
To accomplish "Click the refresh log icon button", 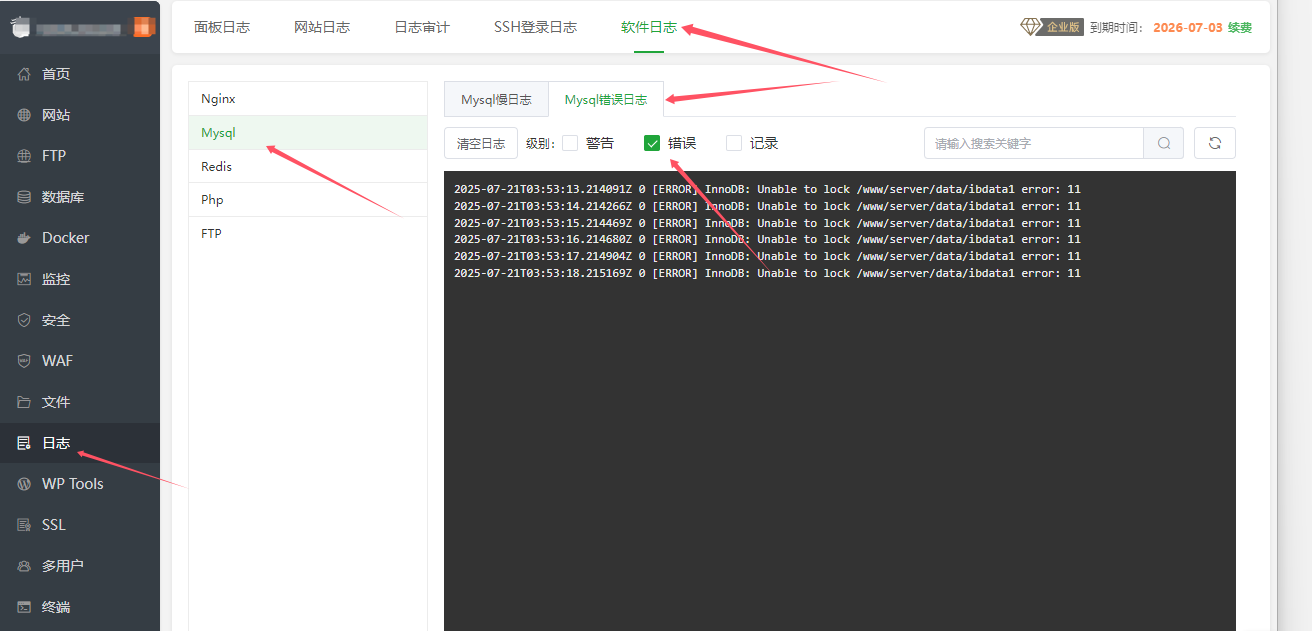I will (1215, 143).
